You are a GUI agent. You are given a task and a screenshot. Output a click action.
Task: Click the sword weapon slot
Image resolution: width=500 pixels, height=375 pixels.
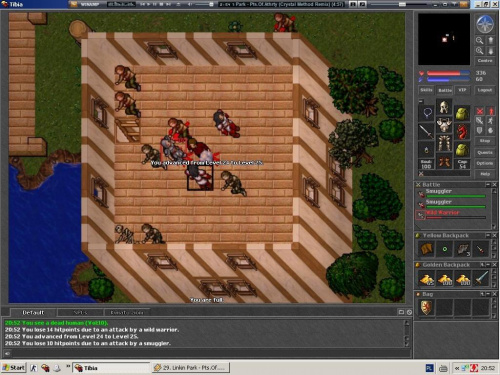click(426, 132)
